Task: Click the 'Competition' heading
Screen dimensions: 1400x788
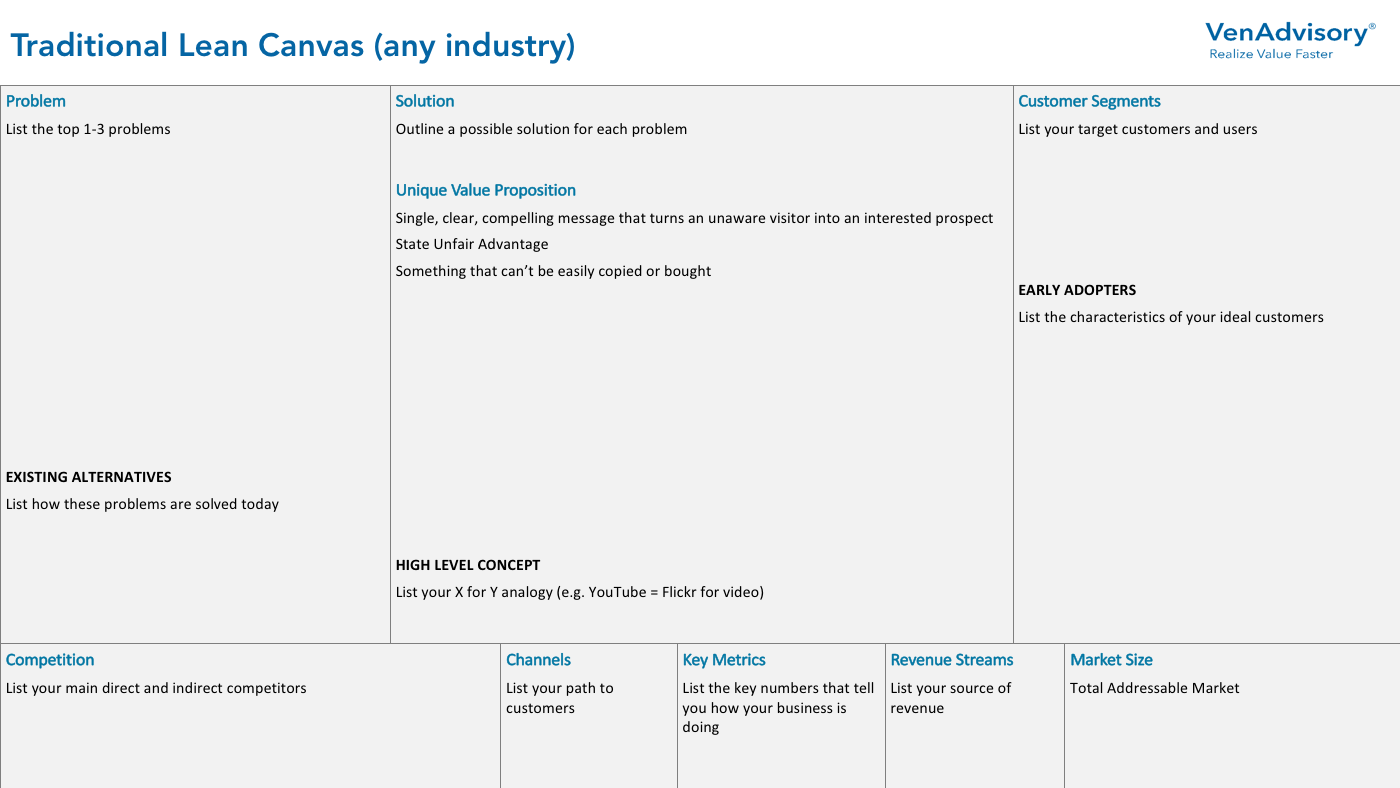Action: [50, 660]
